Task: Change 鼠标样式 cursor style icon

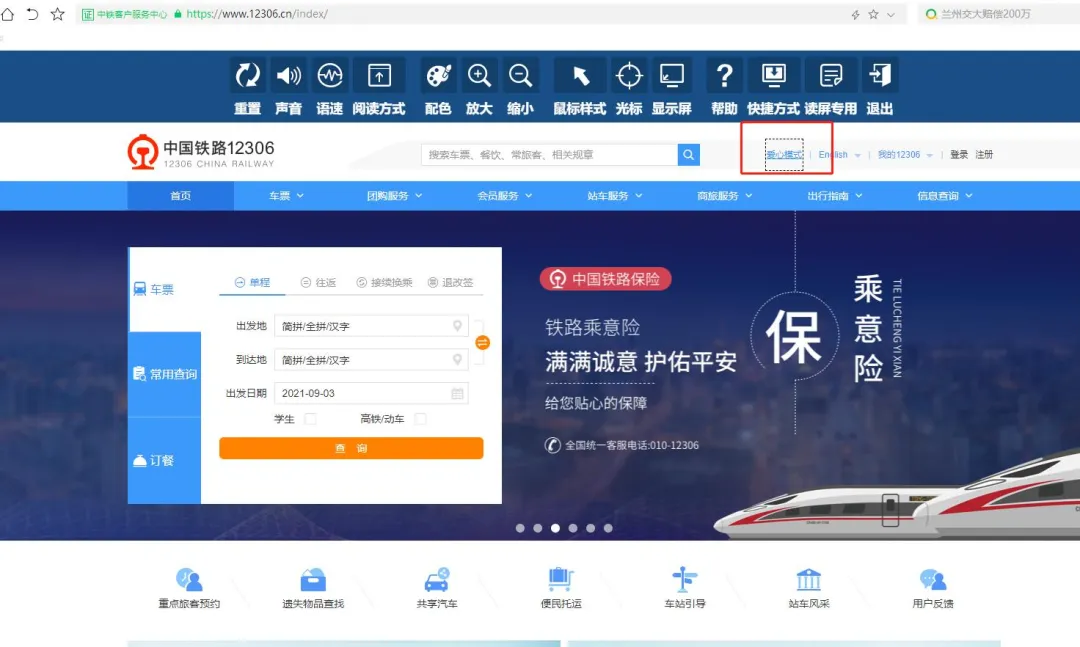Action: (x=580, y=75)
